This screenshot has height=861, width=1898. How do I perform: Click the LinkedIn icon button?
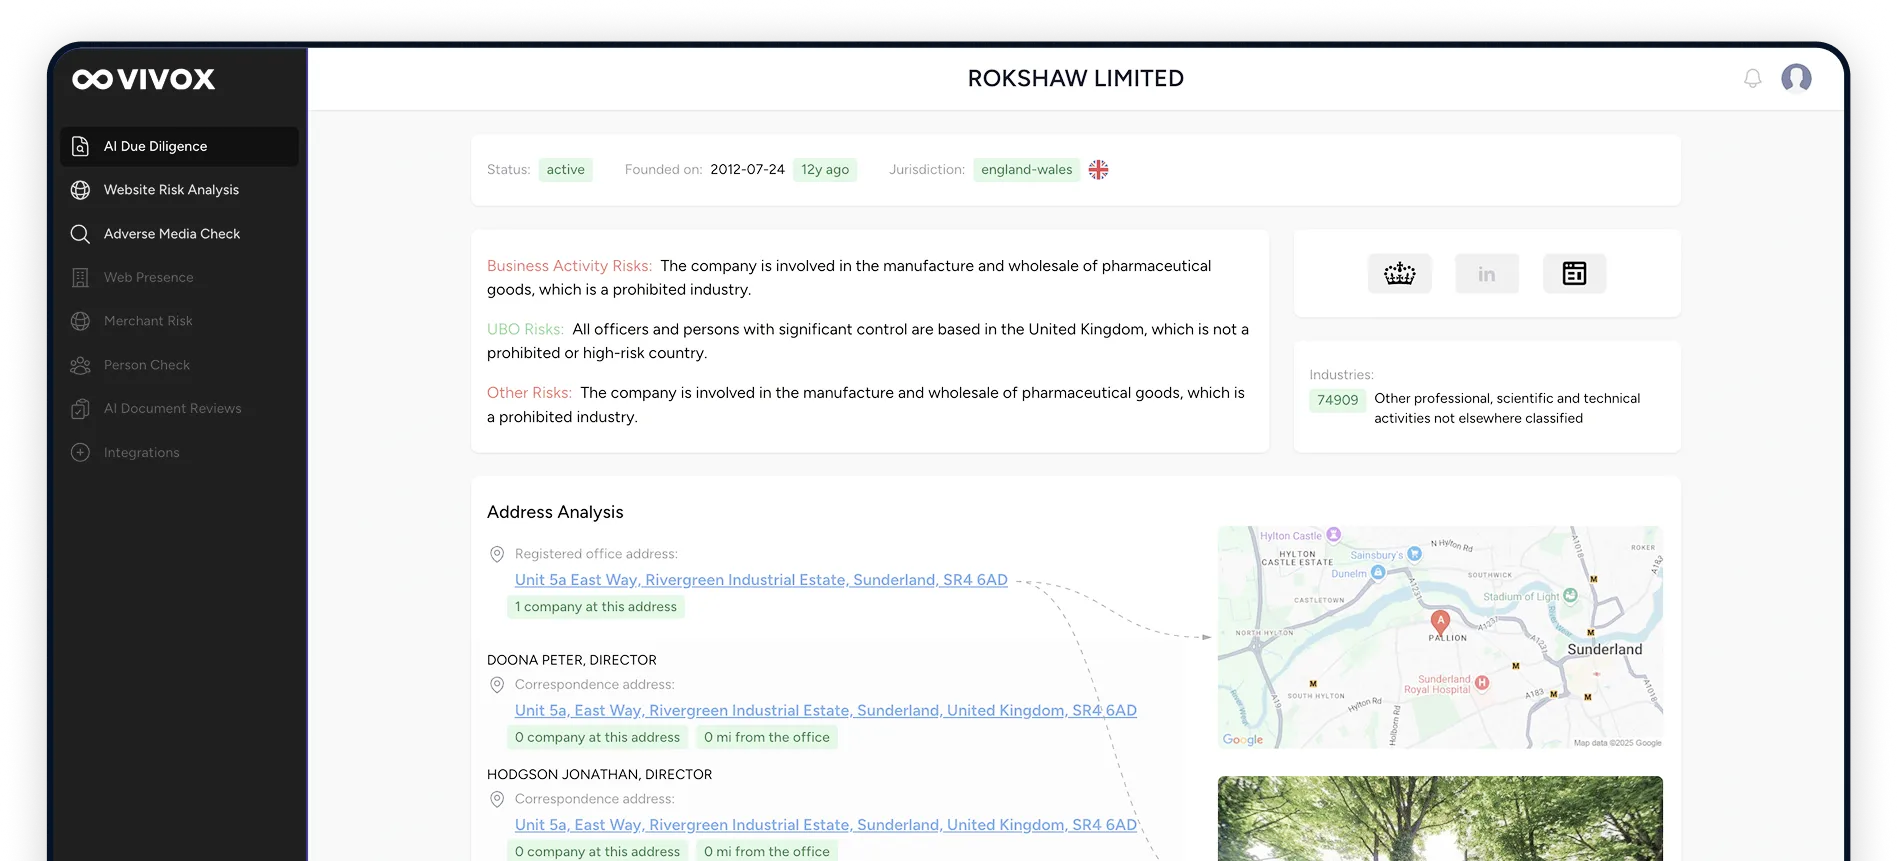coord(1487,273)
